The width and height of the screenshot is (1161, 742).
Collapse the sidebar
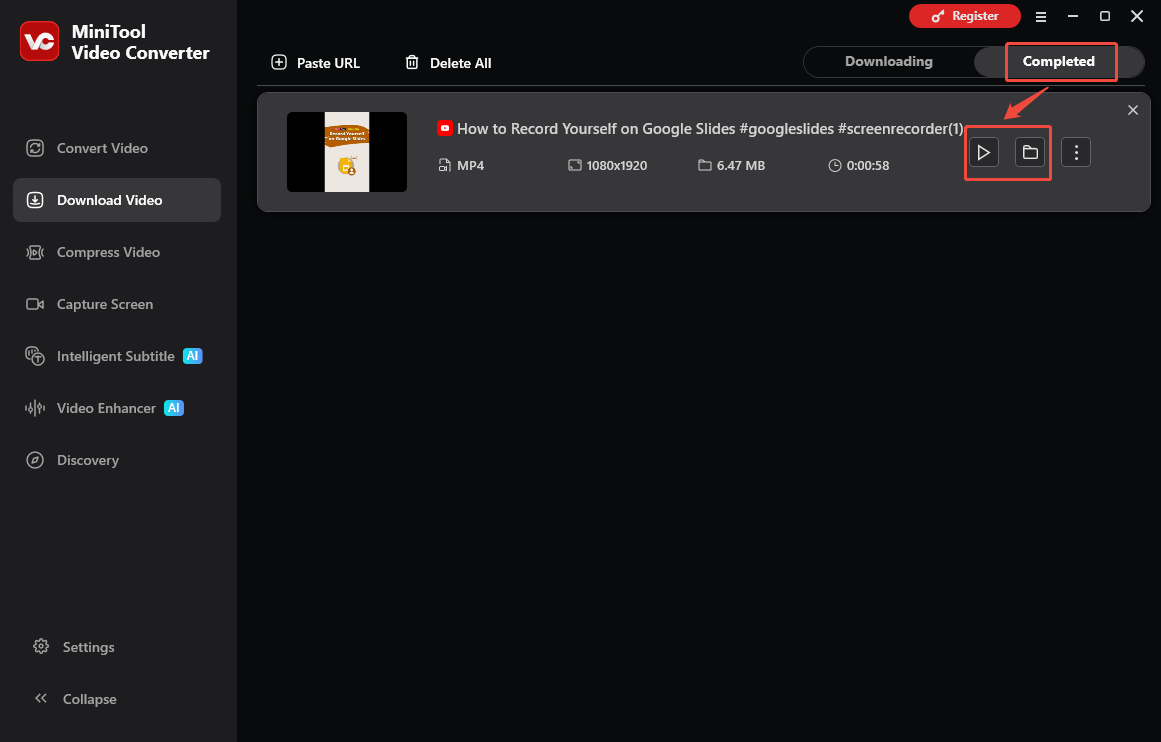point(75,698)
